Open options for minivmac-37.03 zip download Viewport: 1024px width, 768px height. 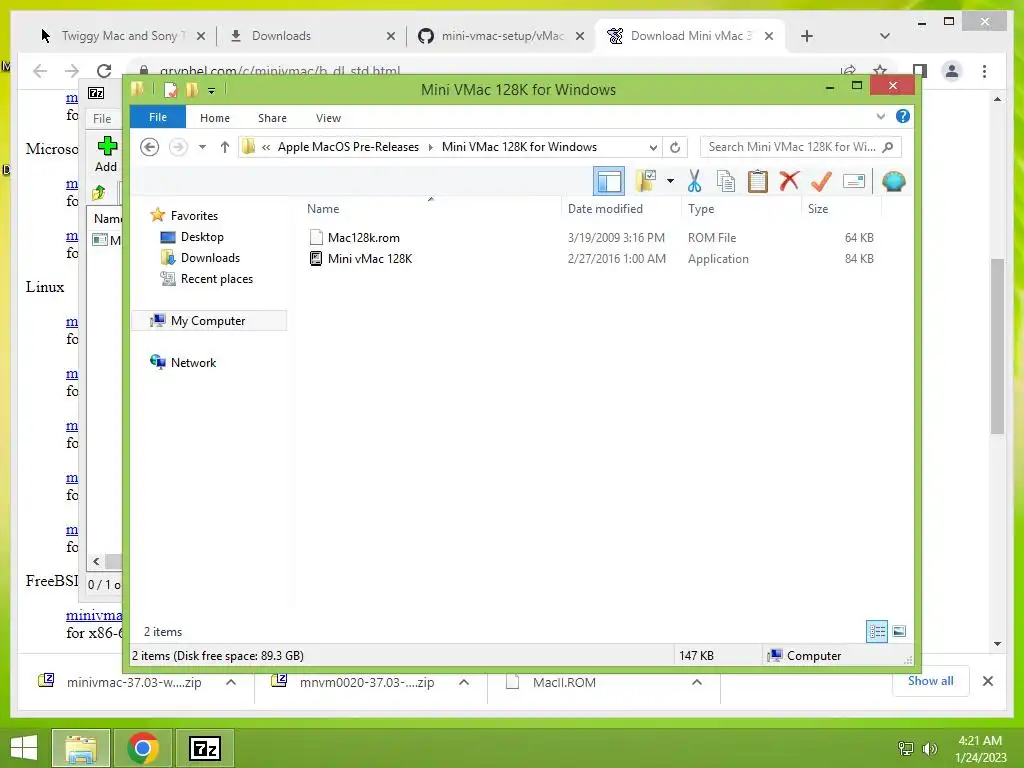point(231,682)
